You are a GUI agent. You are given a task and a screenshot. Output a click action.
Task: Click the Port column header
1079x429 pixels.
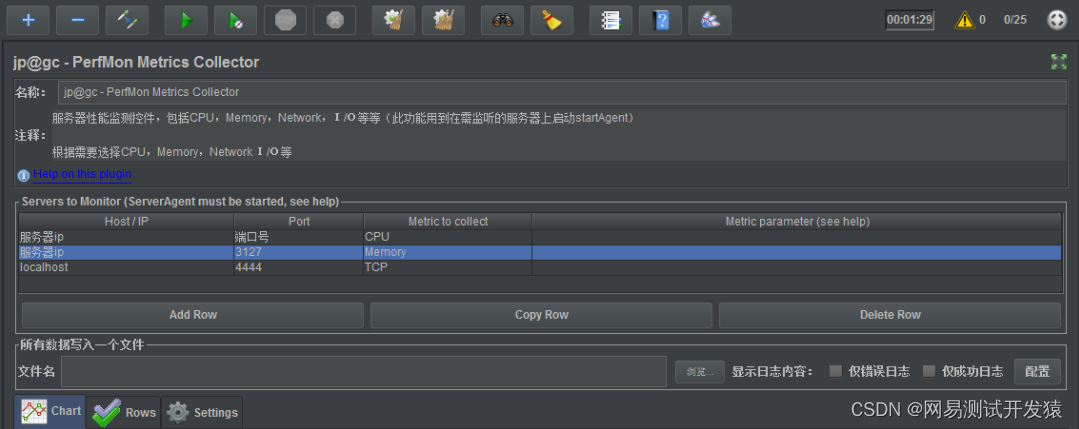pos(299,222)
